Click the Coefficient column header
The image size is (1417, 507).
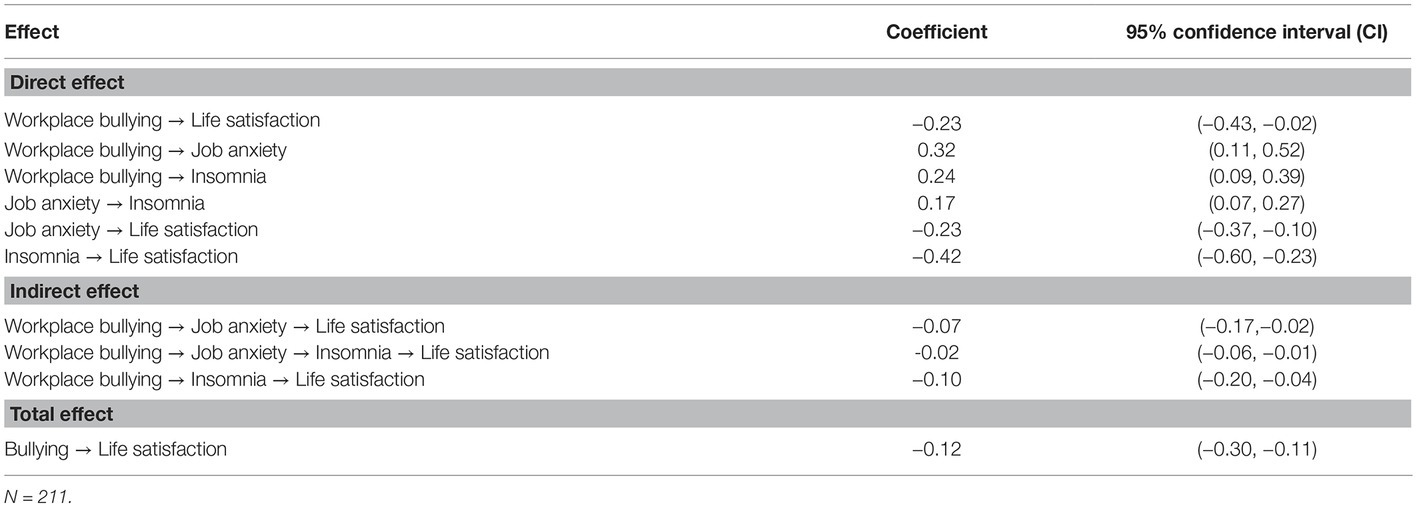937,32
